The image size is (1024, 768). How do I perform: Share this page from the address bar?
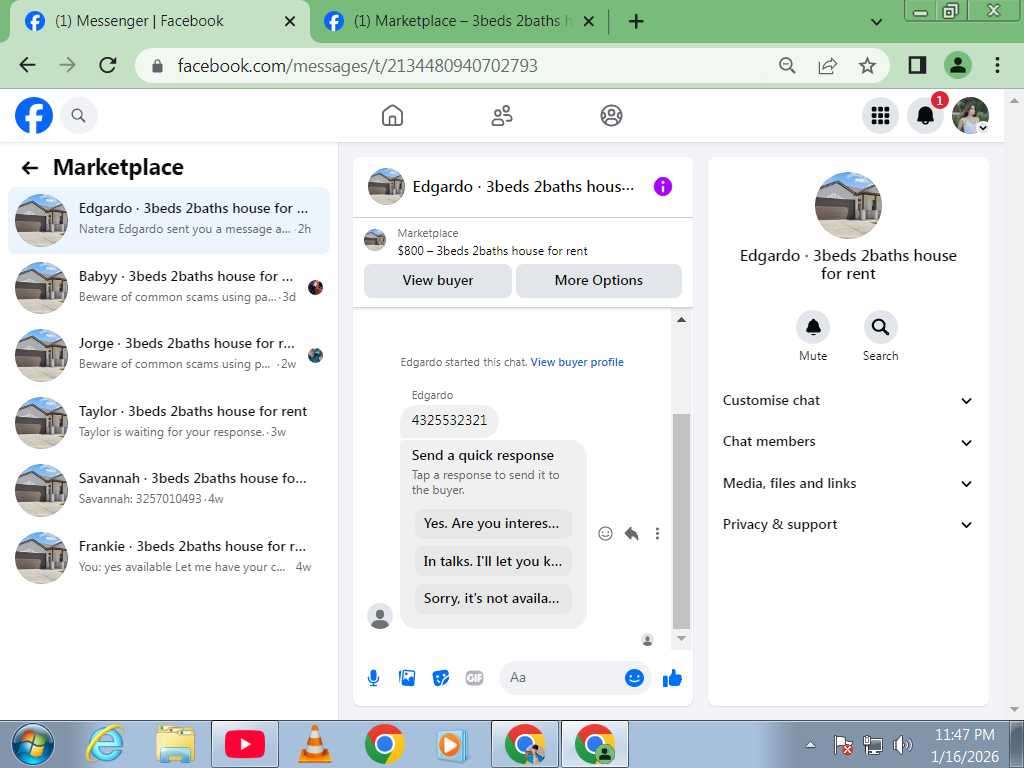(827, 65)
